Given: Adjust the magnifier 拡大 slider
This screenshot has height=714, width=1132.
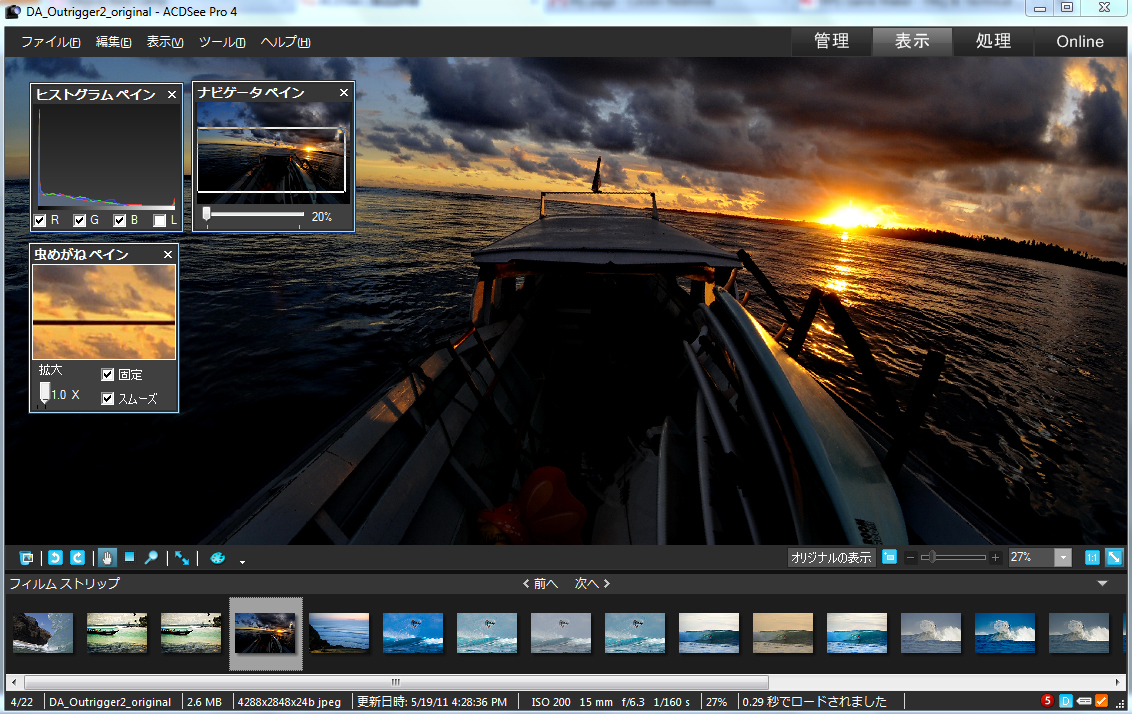Looking at the screenshot, I should 45,393.
